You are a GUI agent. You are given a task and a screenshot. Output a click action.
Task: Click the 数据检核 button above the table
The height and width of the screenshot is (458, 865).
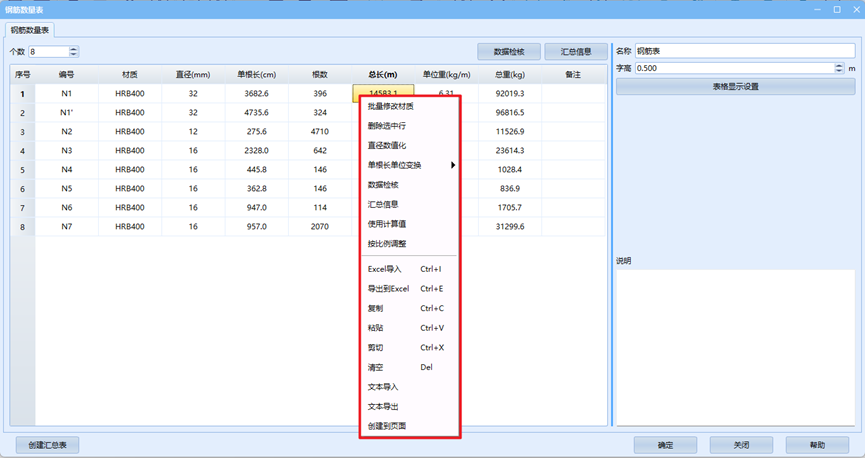click(509, 52)
